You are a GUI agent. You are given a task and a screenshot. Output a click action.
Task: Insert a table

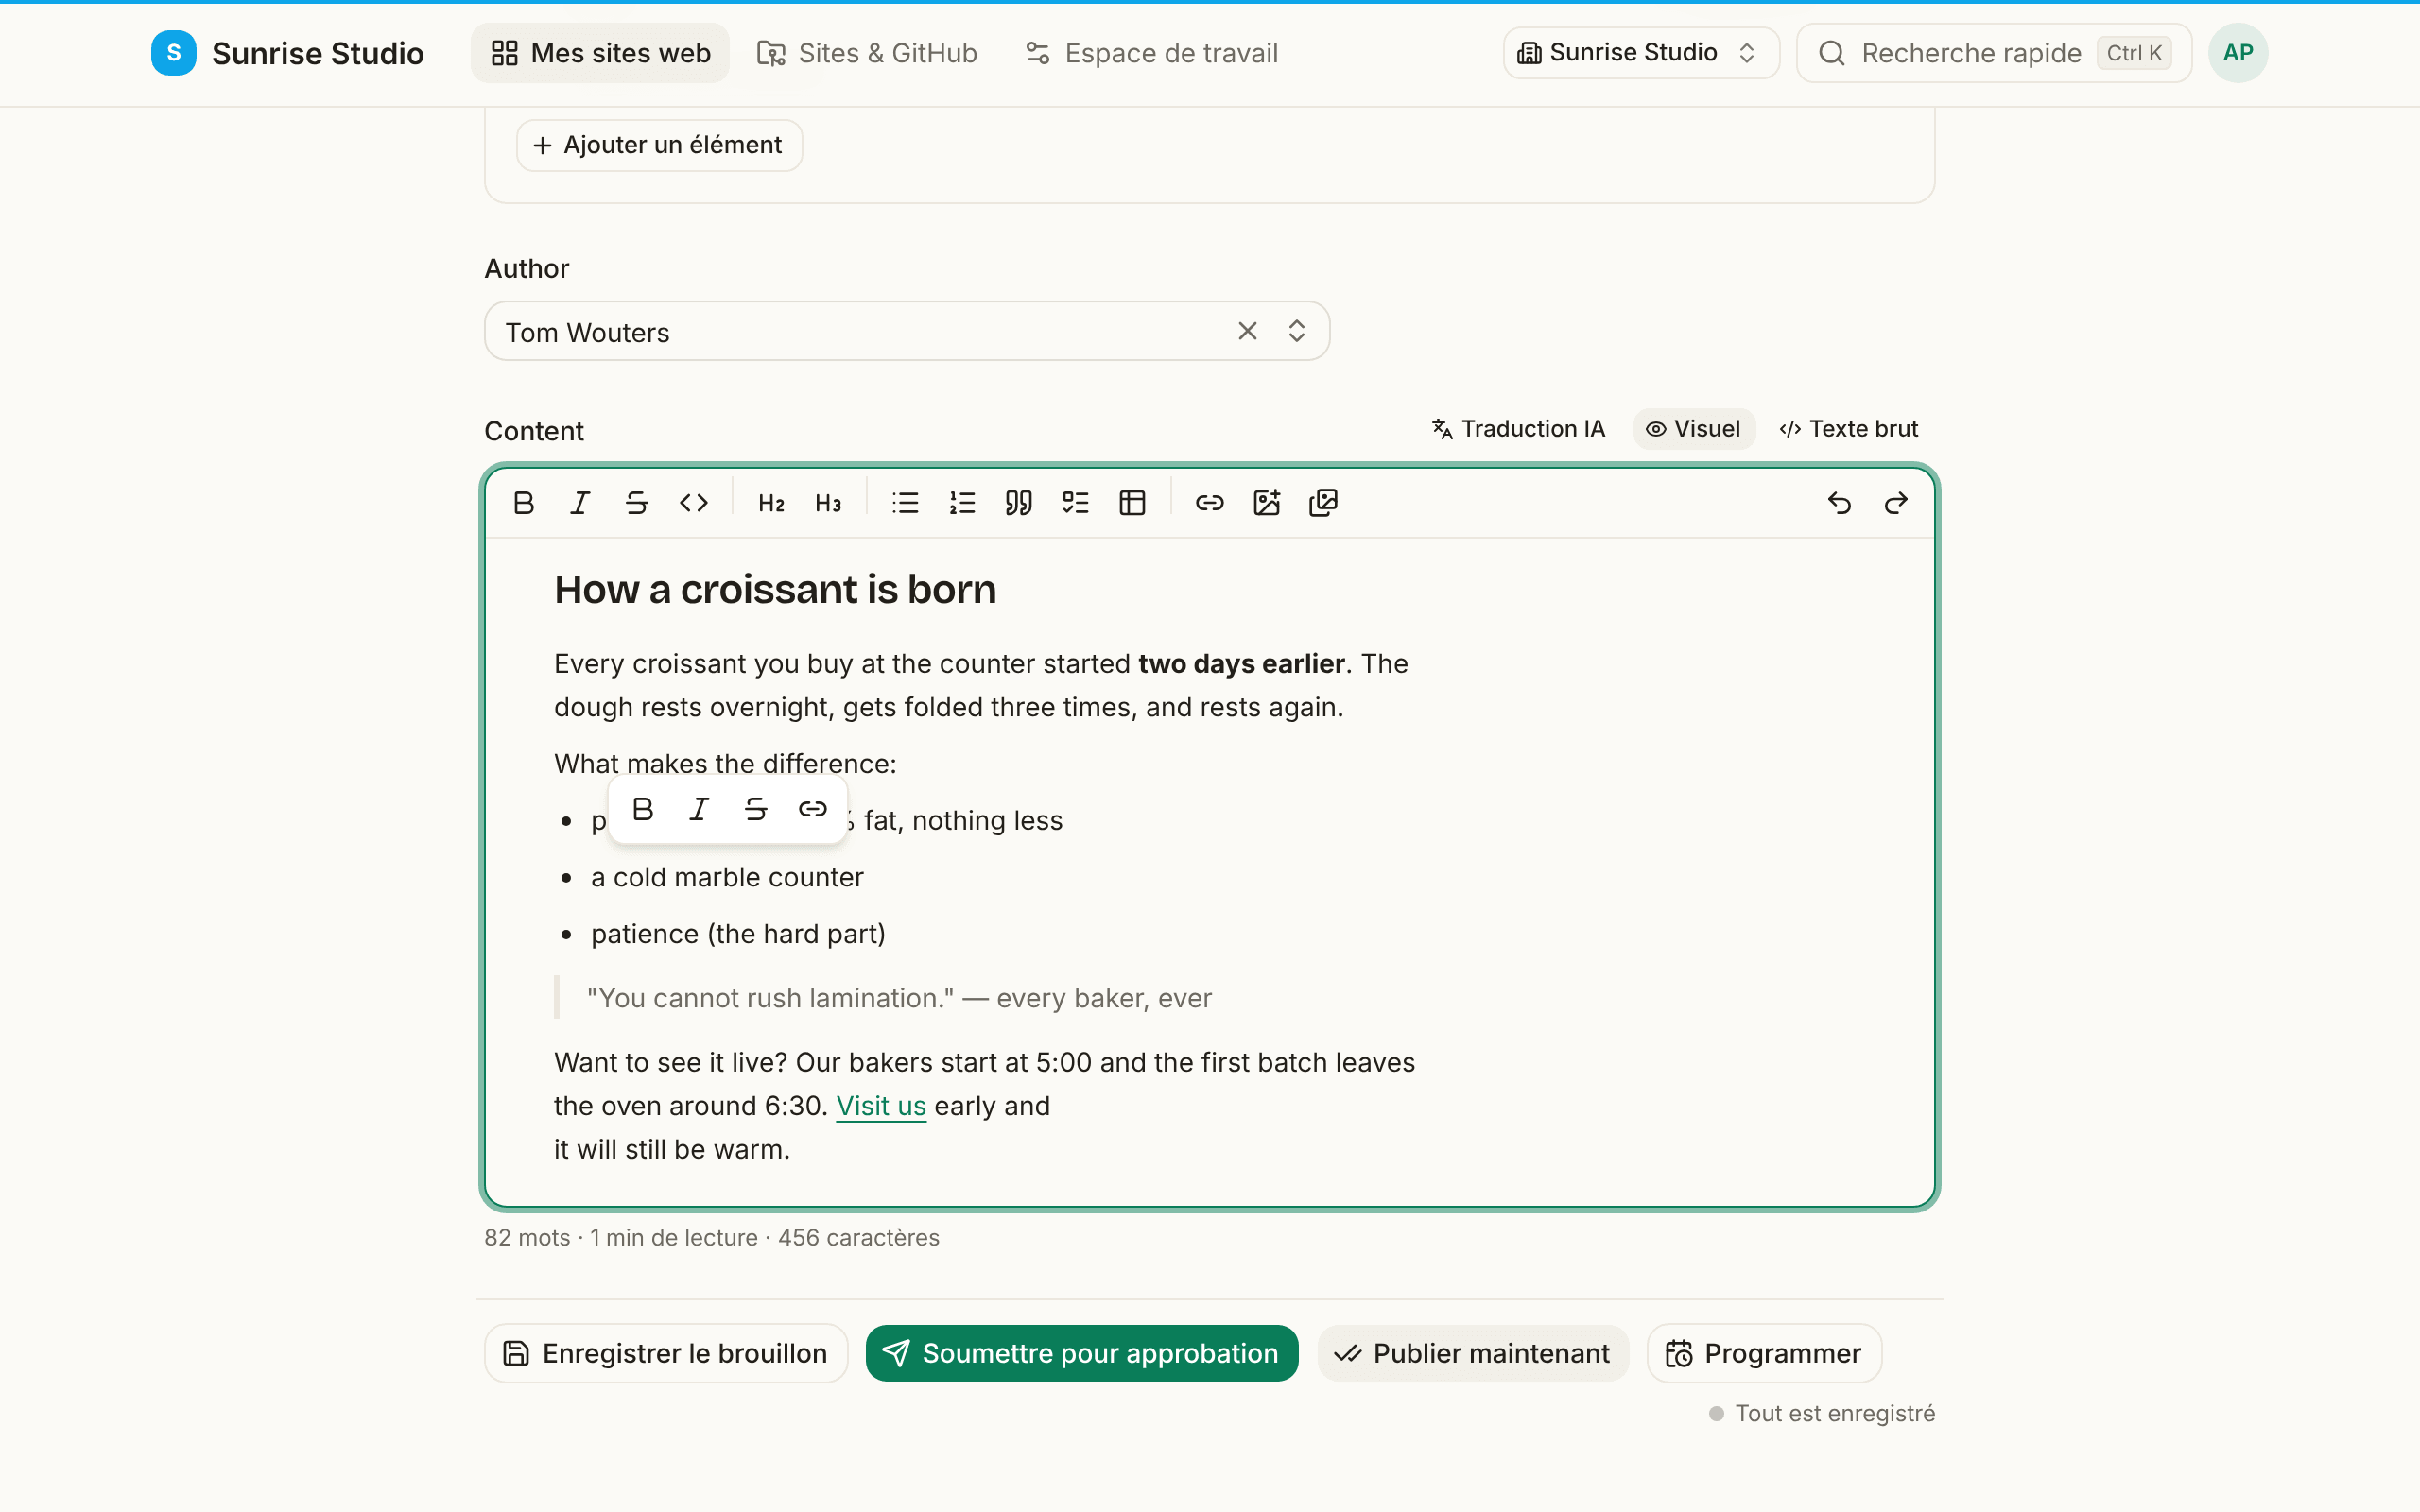1132,503
